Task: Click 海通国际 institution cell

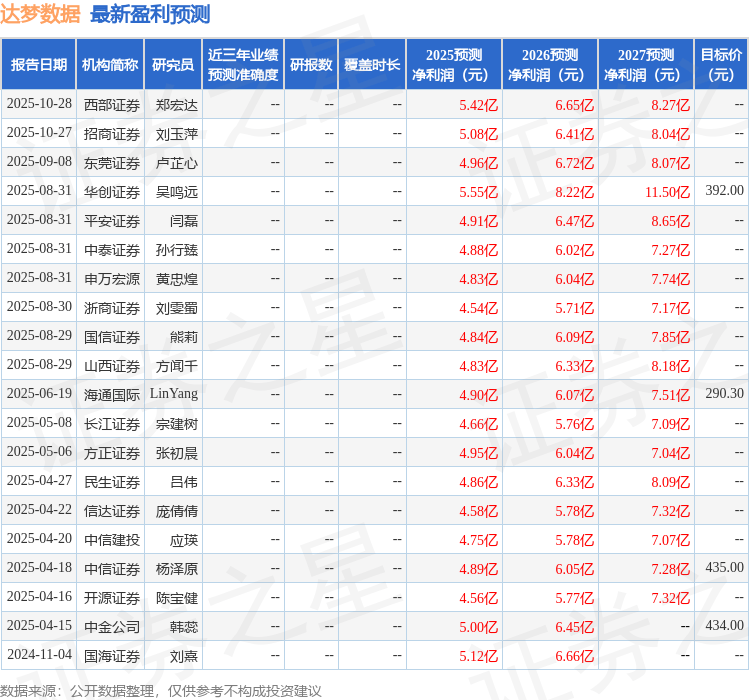Action: coord(112,395)
